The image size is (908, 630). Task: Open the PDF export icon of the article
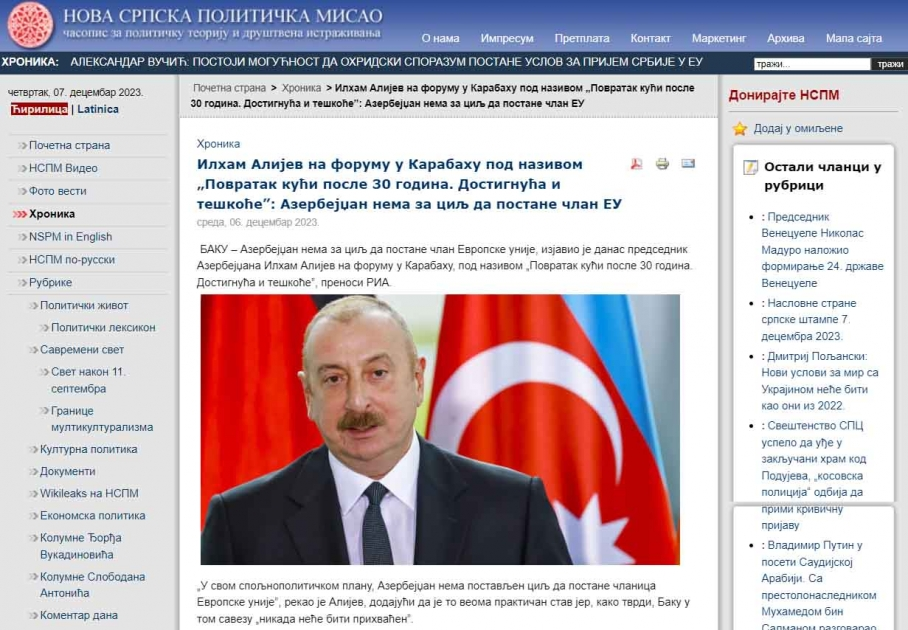[x=636, y=164]
